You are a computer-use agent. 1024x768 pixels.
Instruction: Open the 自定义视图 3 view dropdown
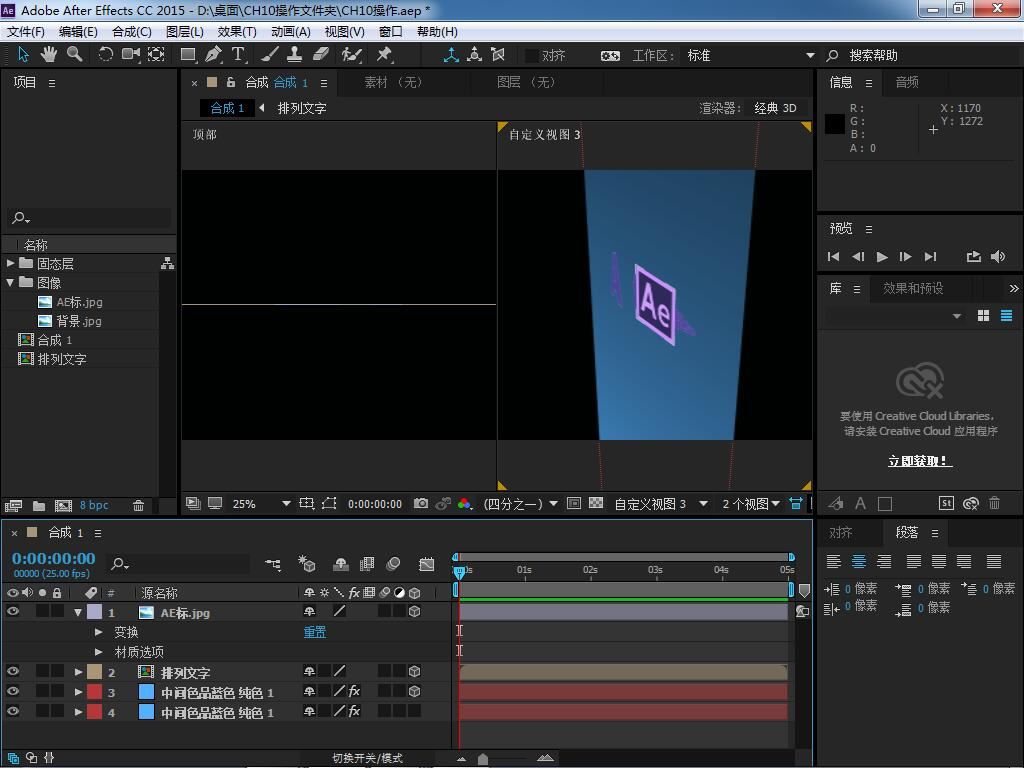tap(660, 504)
